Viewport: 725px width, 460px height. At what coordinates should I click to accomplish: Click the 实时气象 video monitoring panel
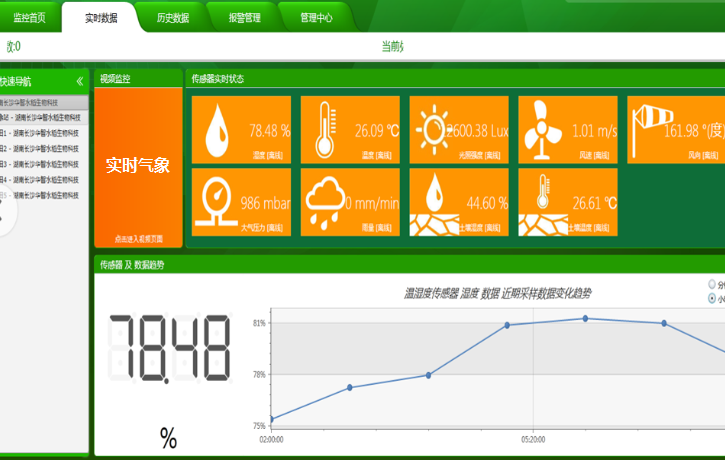tap(138, 165)
